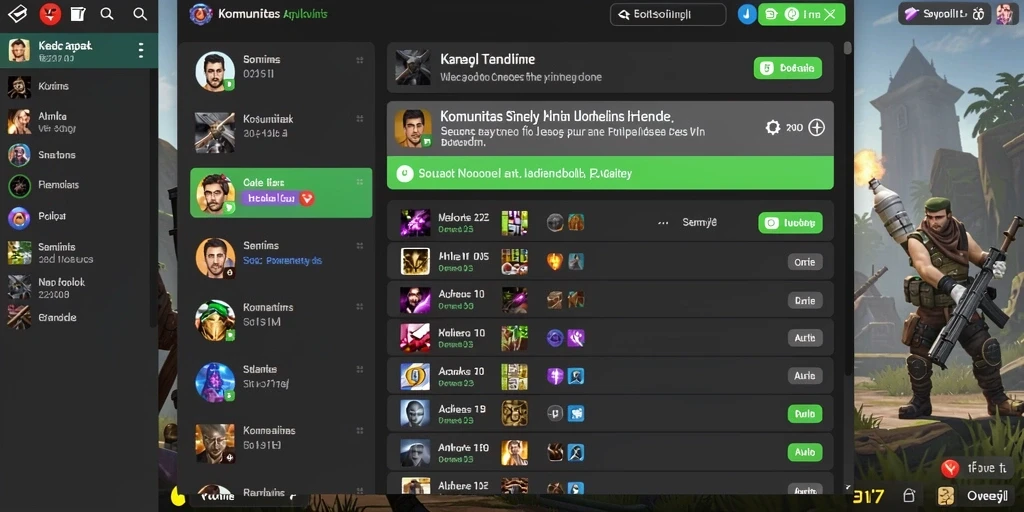Open three-dot menu beside Semyie
The width and height of the screenshot is (1024, 512).
[663, 223]
